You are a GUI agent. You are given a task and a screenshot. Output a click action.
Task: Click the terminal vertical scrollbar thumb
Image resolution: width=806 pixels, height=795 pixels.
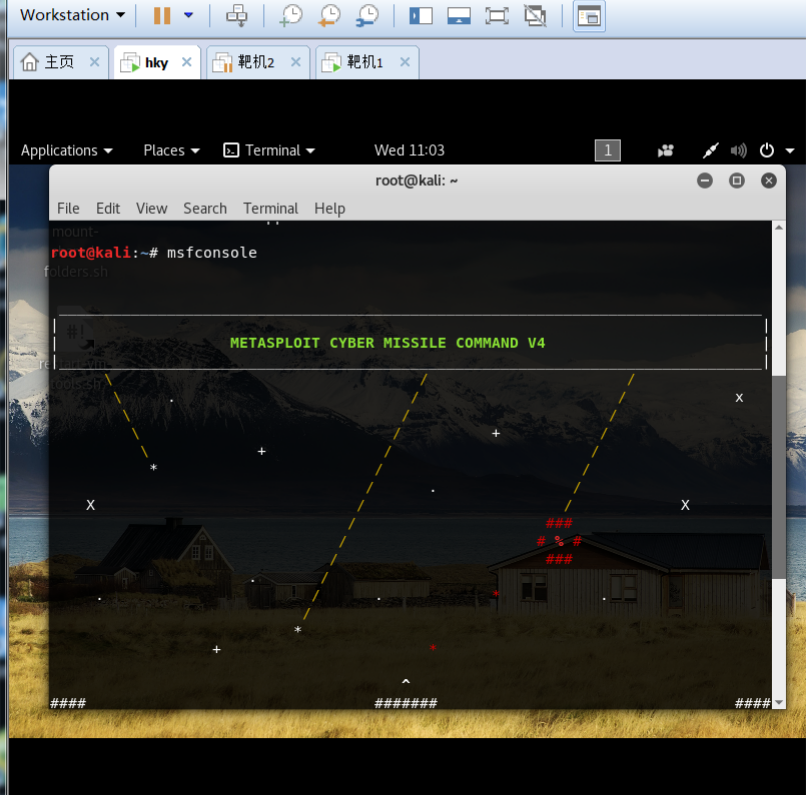[x=779, y=476]
